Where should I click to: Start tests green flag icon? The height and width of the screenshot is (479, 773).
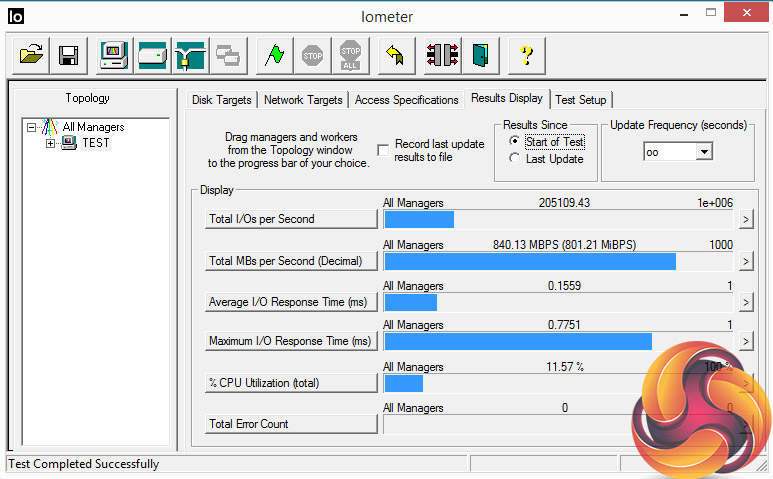pos(275,55)
